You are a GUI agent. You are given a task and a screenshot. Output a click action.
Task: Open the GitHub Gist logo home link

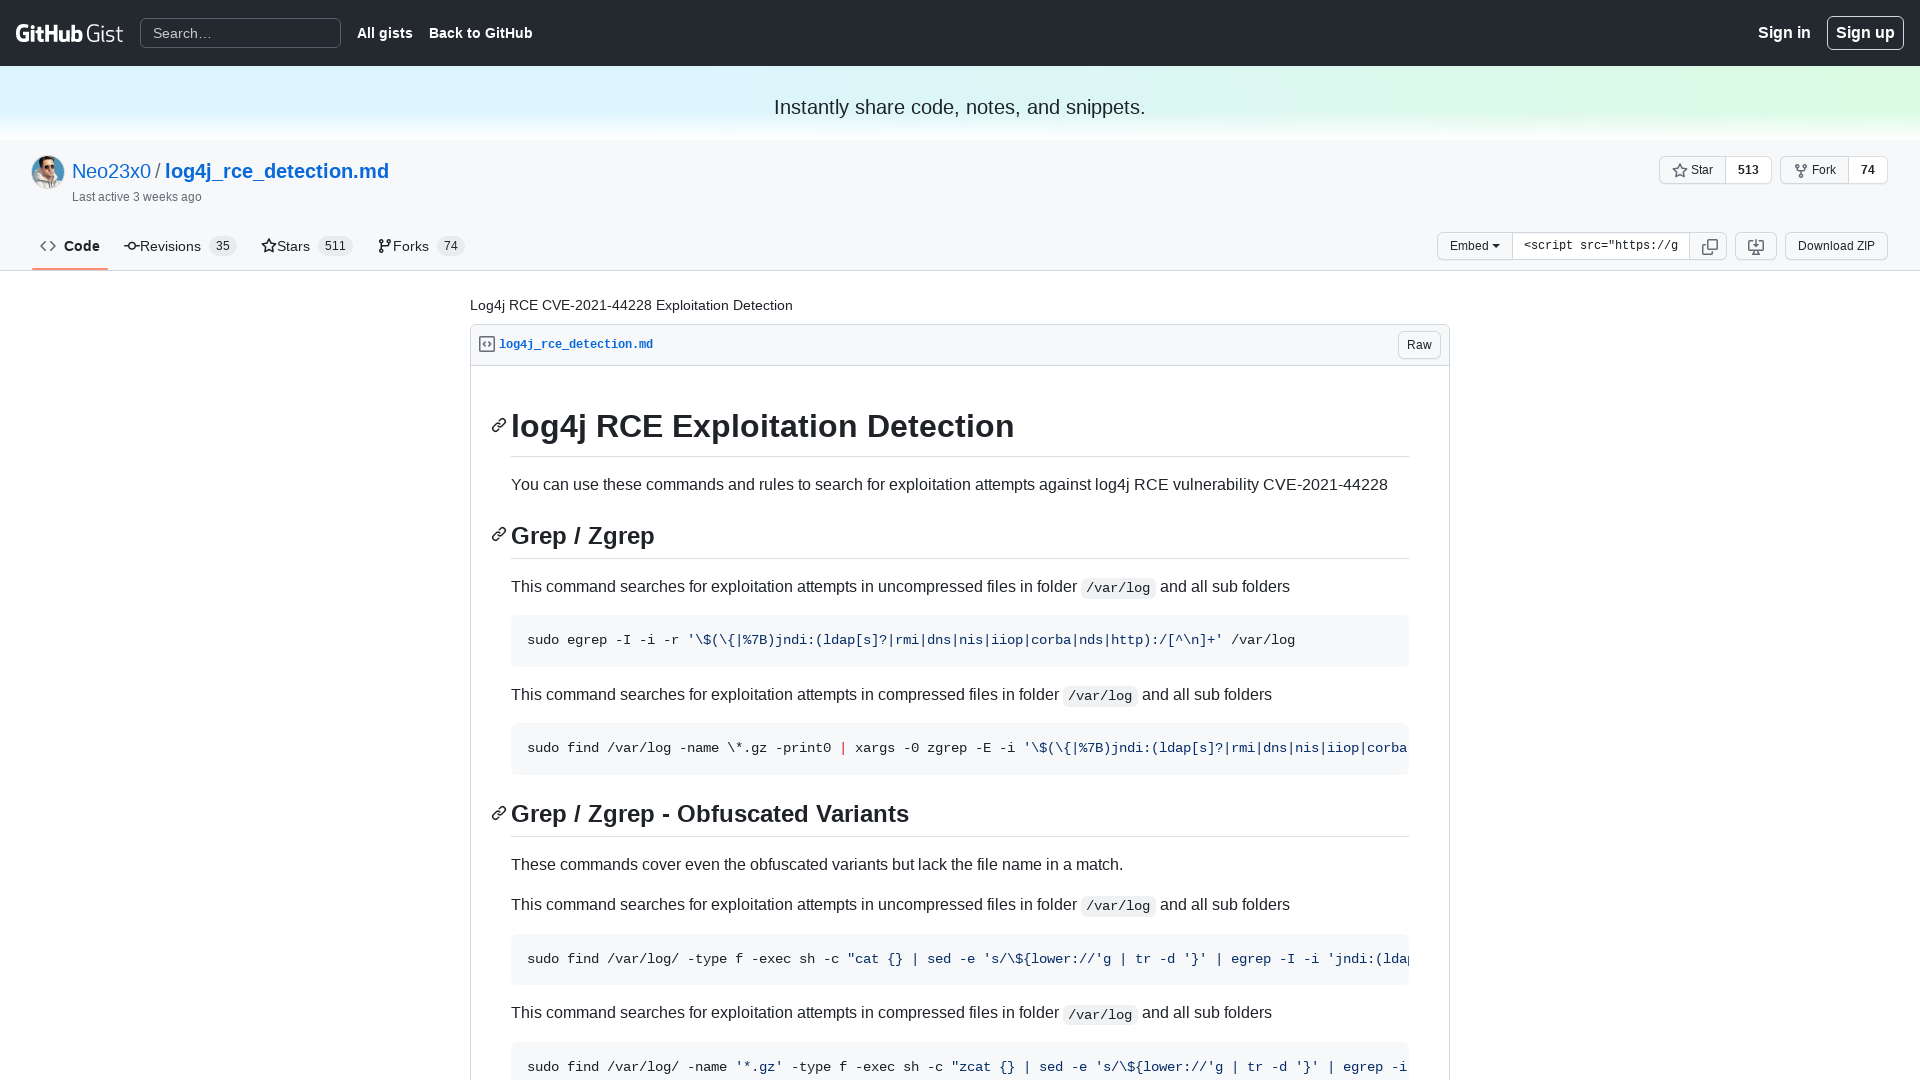click(x=69, y=33)
